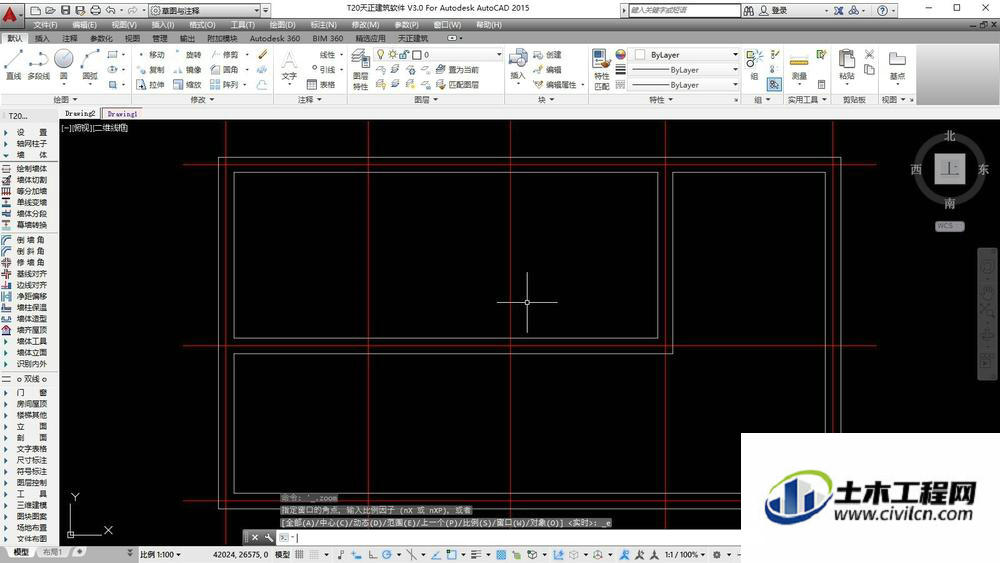Expand 轴网柱子 in the sidebar menu
This screenshot has width=1000, height=563.
click(x=25, y=143)
